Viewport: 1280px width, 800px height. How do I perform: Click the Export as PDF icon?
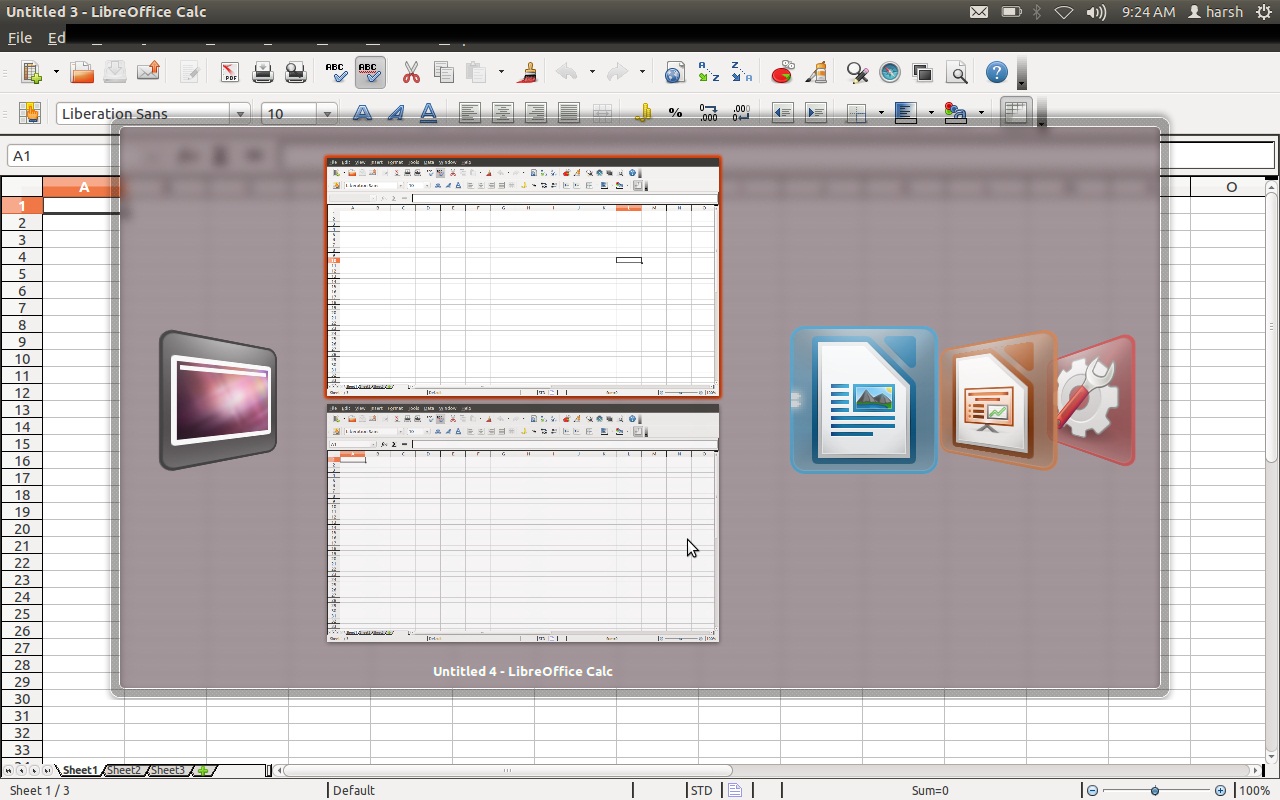230,72
